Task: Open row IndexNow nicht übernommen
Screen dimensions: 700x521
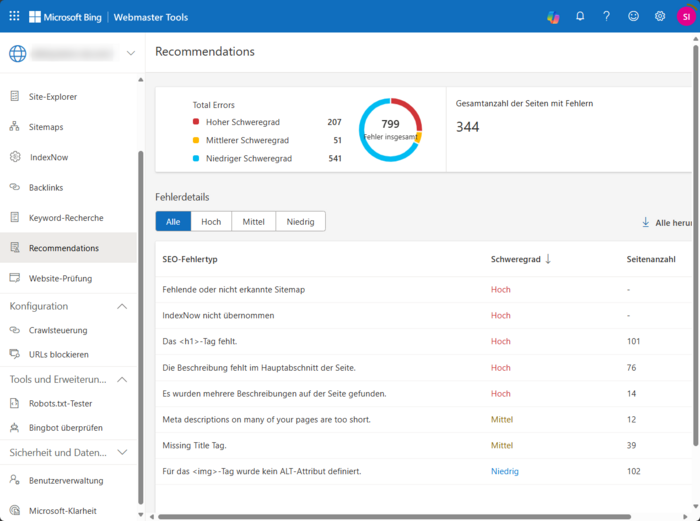Action: [423, 315]
